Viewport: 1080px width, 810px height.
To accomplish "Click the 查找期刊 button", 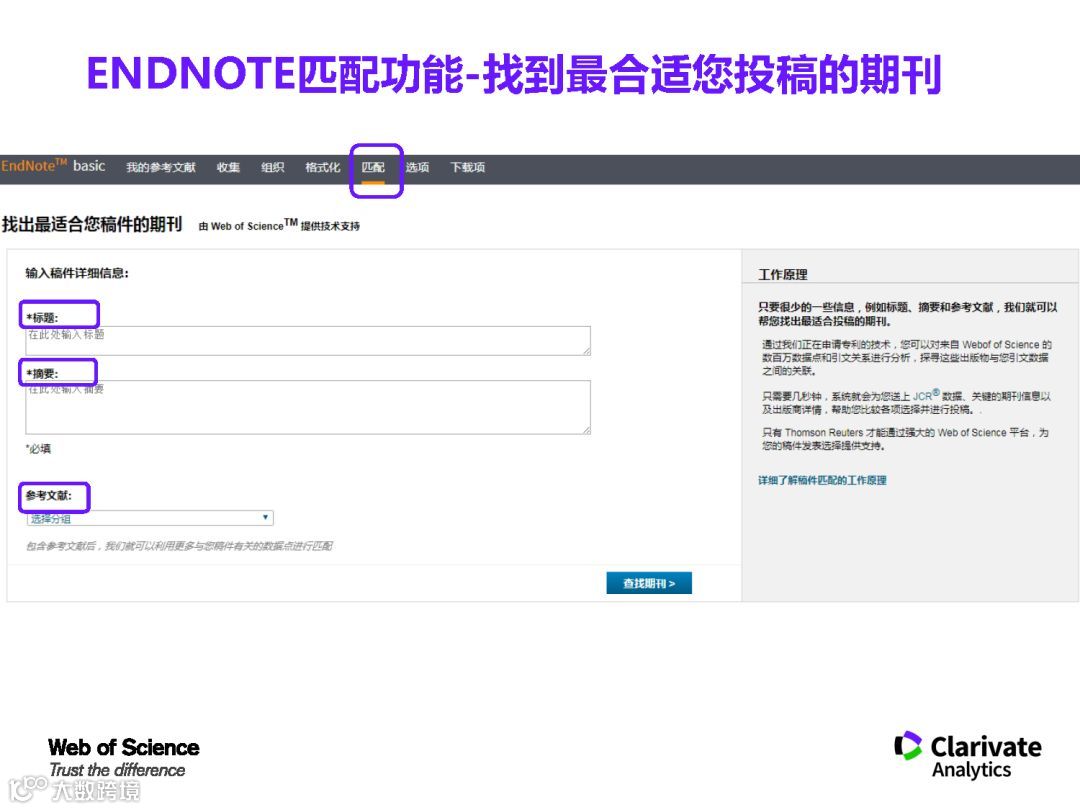I will pos(649,583).
